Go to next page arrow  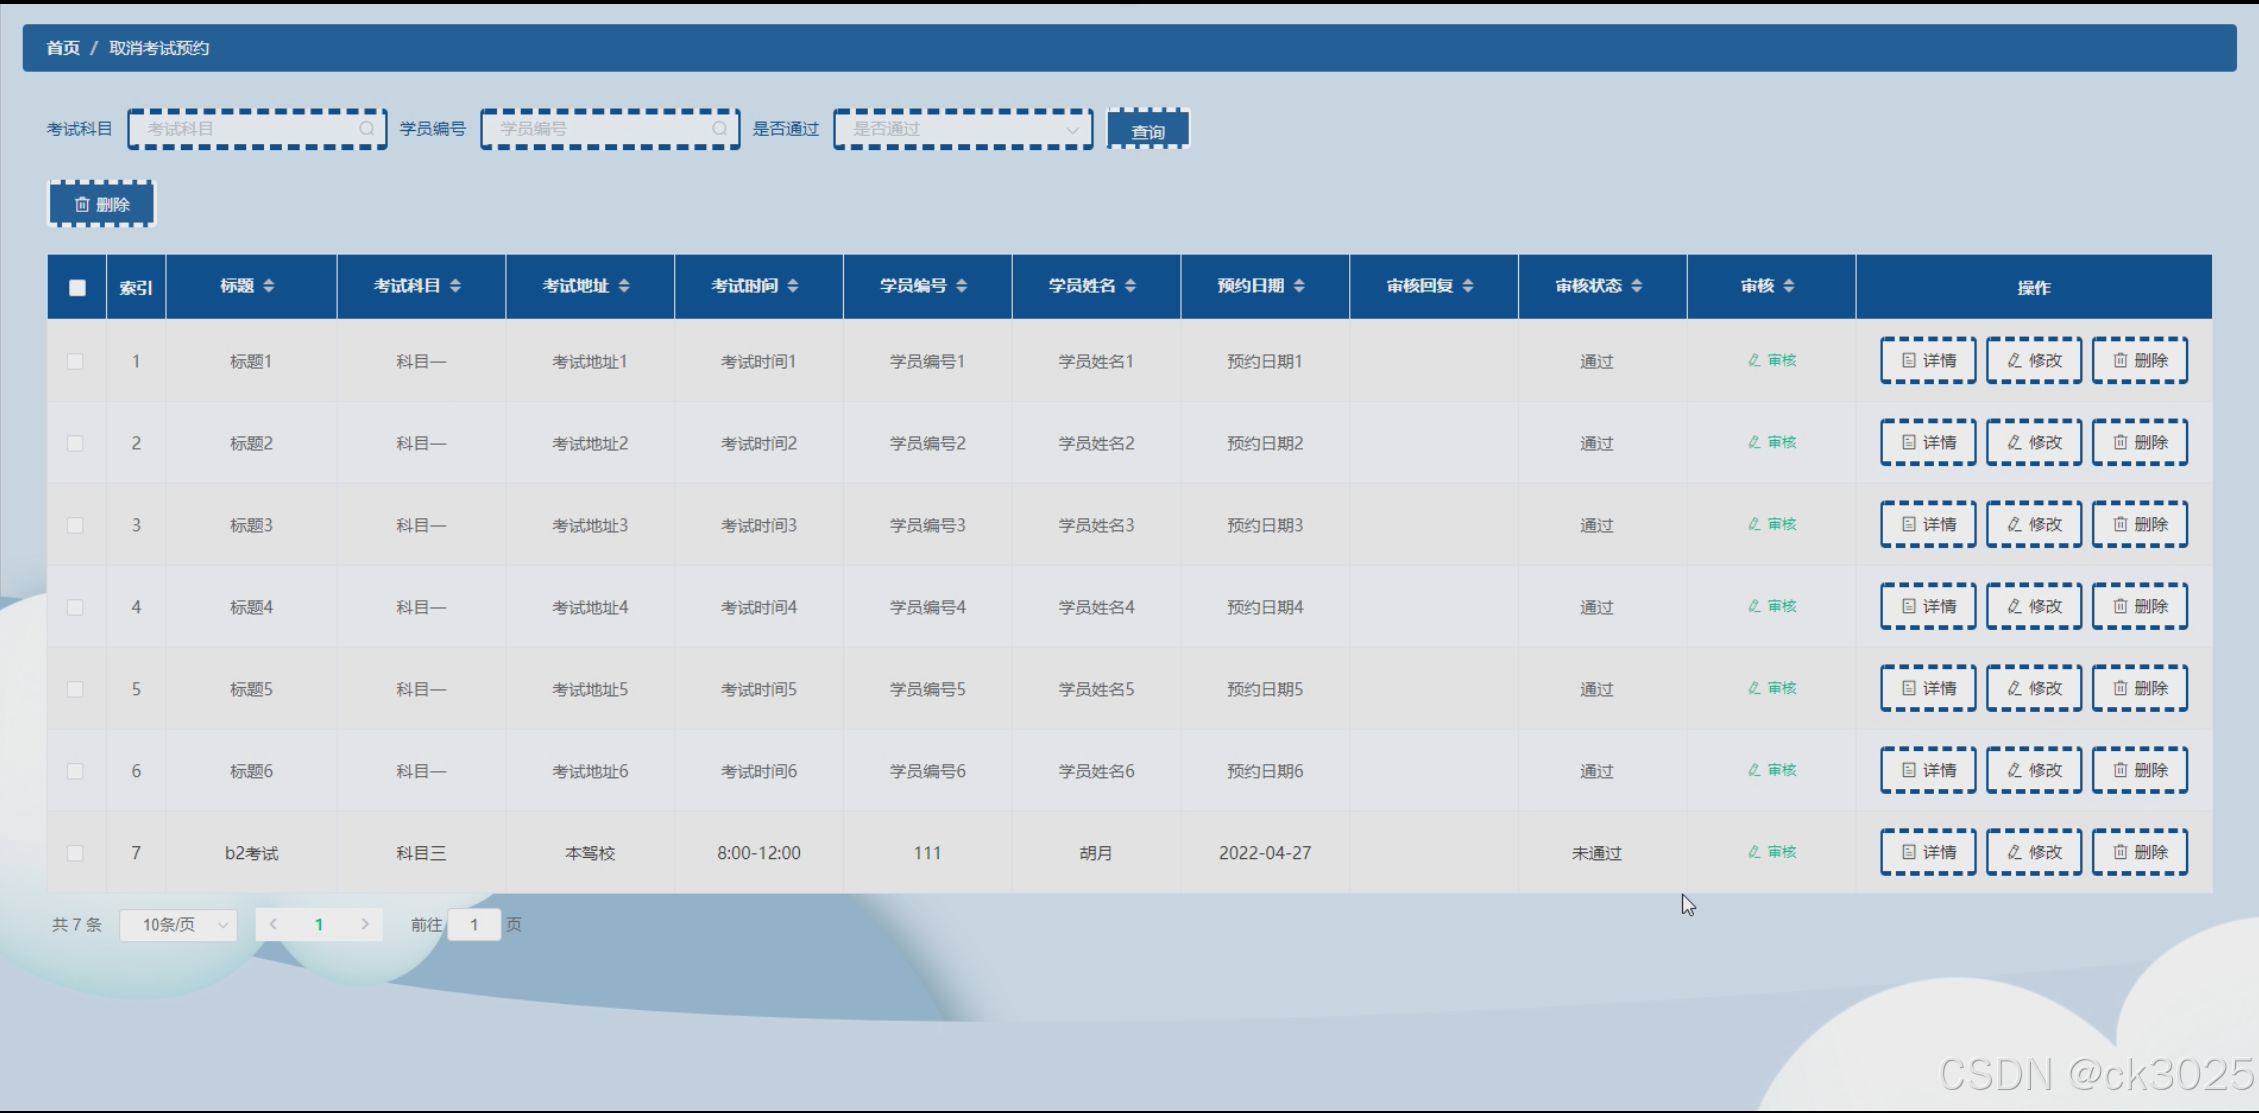[x=365, y=925]
